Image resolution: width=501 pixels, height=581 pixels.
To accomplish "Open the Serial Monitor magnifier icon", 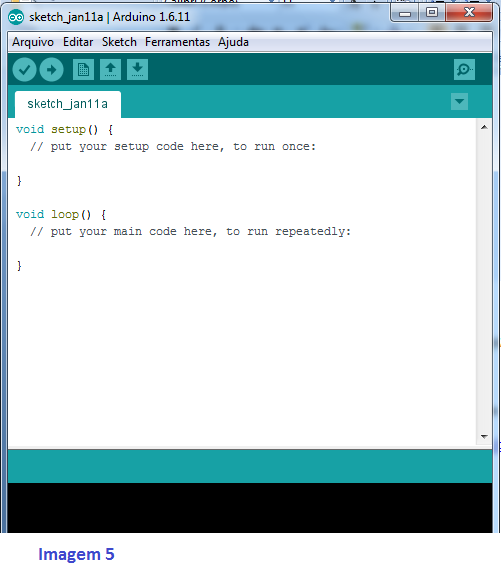I will point(464,70).
